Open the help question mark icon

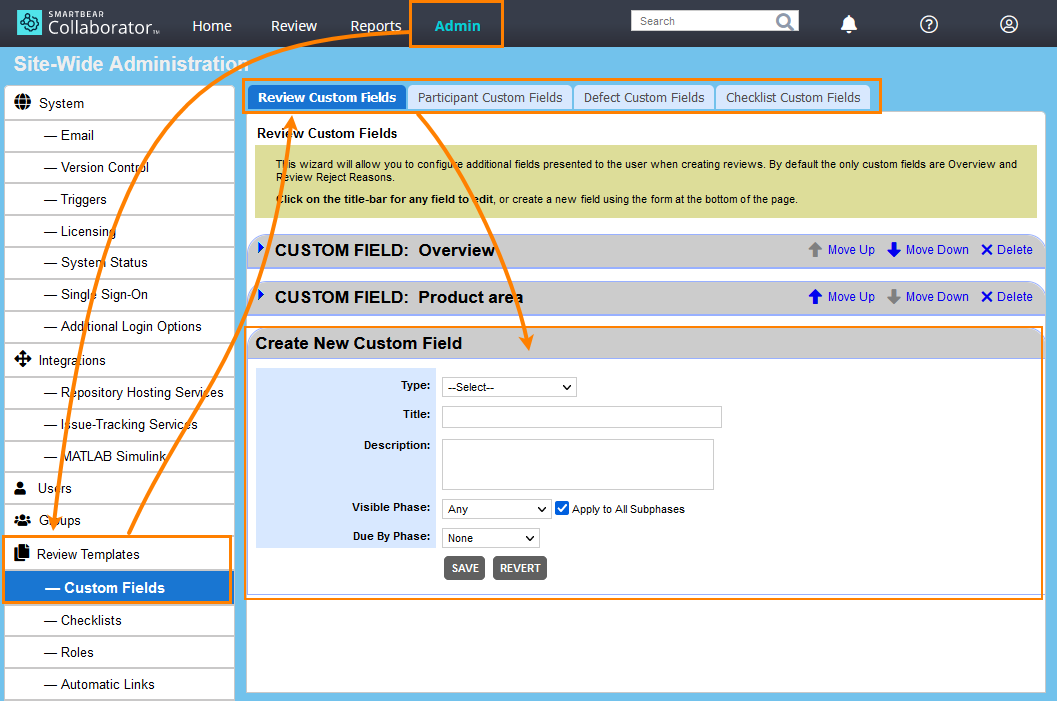pyautogui.click(x=929, y=25)
